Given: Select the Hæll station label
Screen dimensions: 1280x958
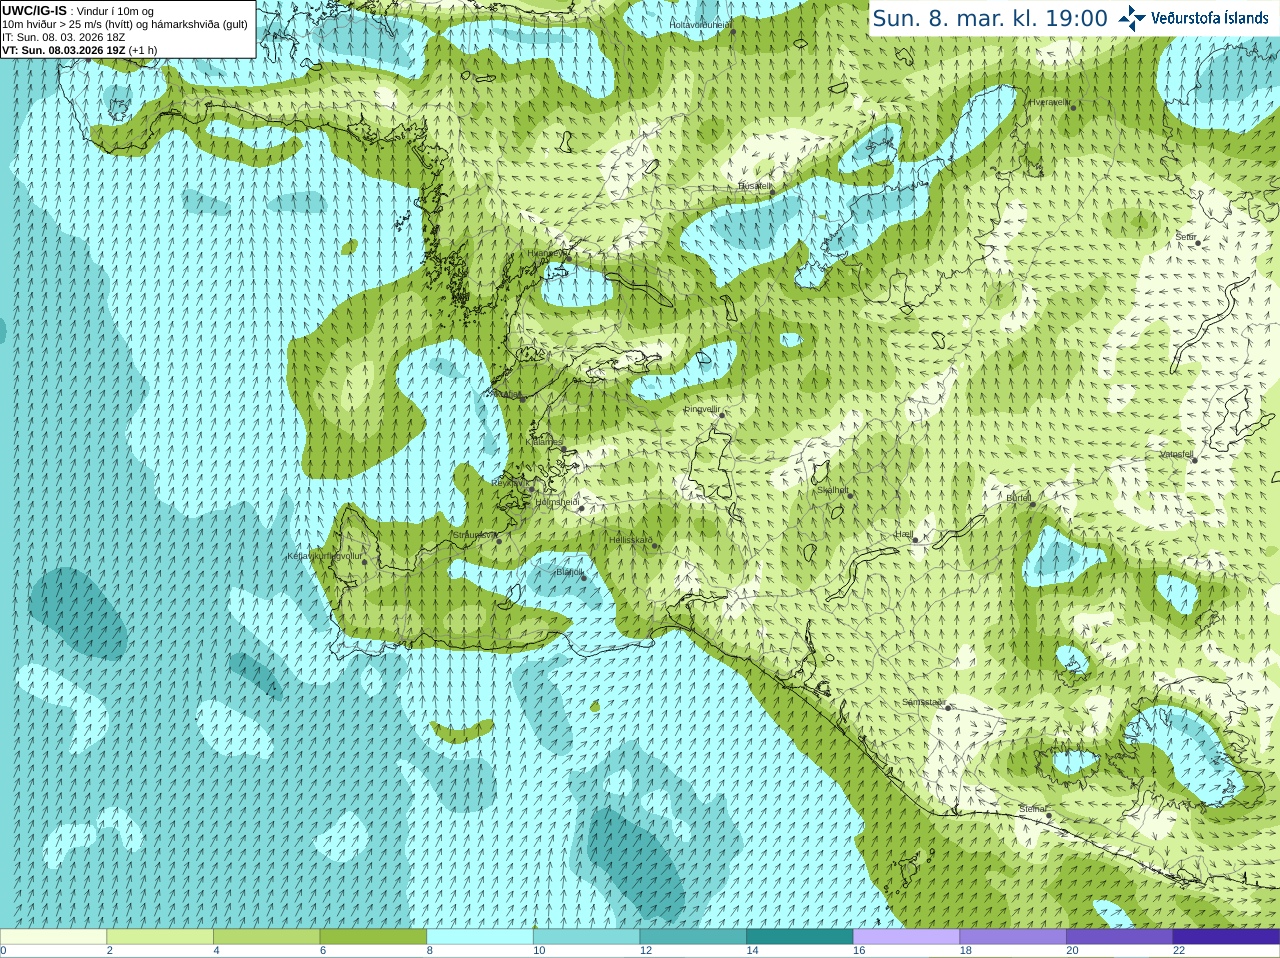Looking at the screenshot, I should click(904, 535).
